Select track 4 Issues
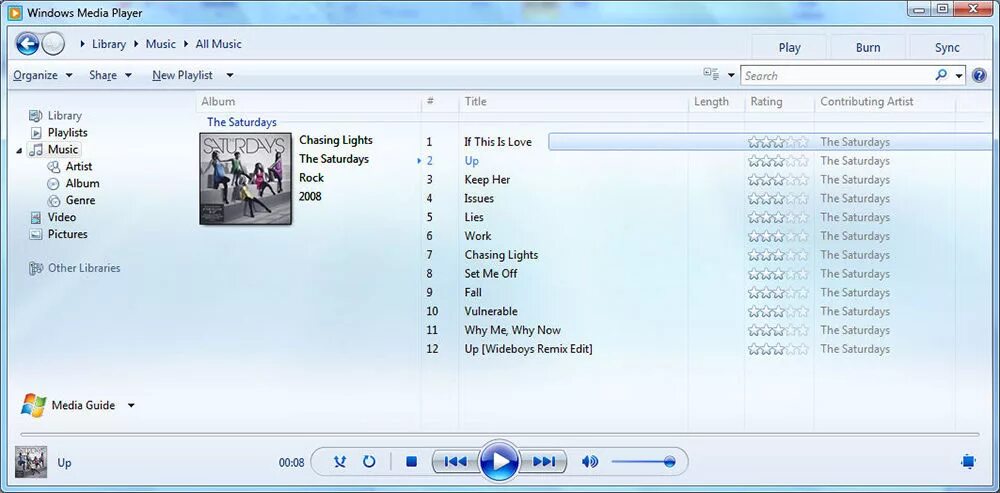The image size is (1000, 493). 479,198
